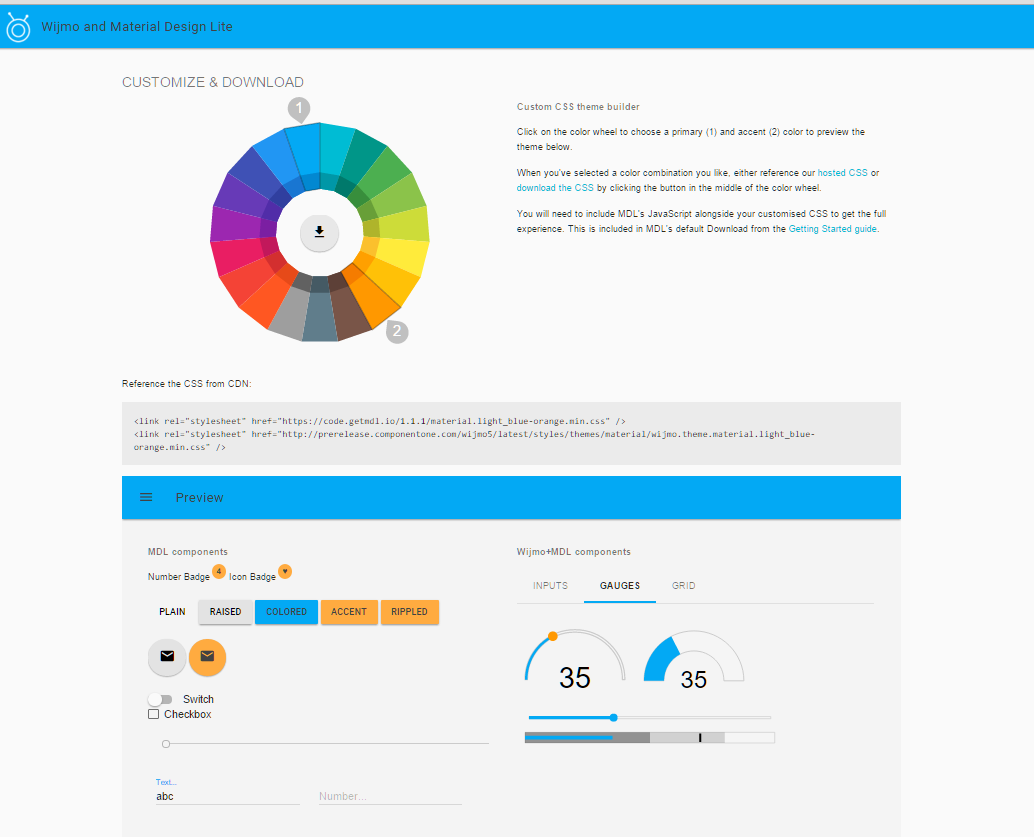Click the Wijmo logo in the header
Screen dimensions: 1034x837
[x=18, y=27]
